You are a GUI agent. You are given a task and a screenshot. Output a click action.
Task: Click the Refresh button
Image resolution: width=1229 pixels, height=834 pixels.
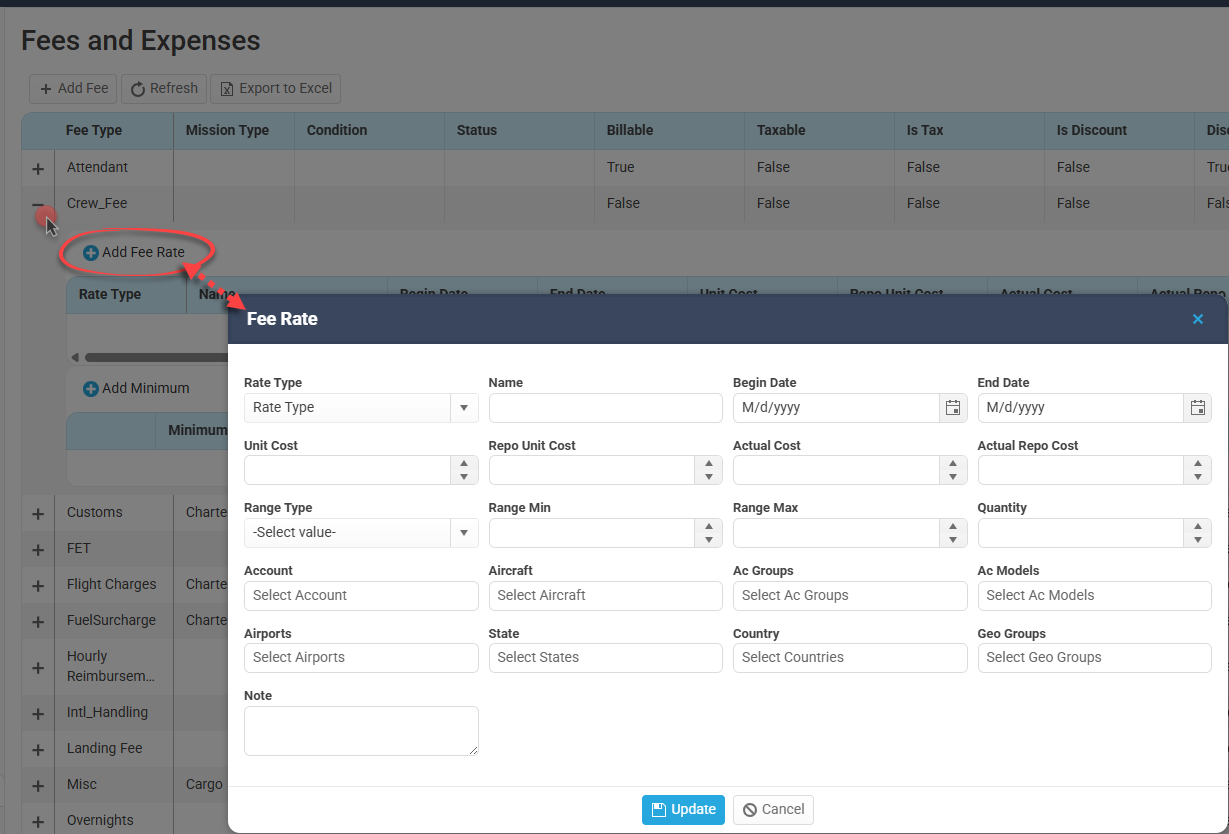[164, 89]
